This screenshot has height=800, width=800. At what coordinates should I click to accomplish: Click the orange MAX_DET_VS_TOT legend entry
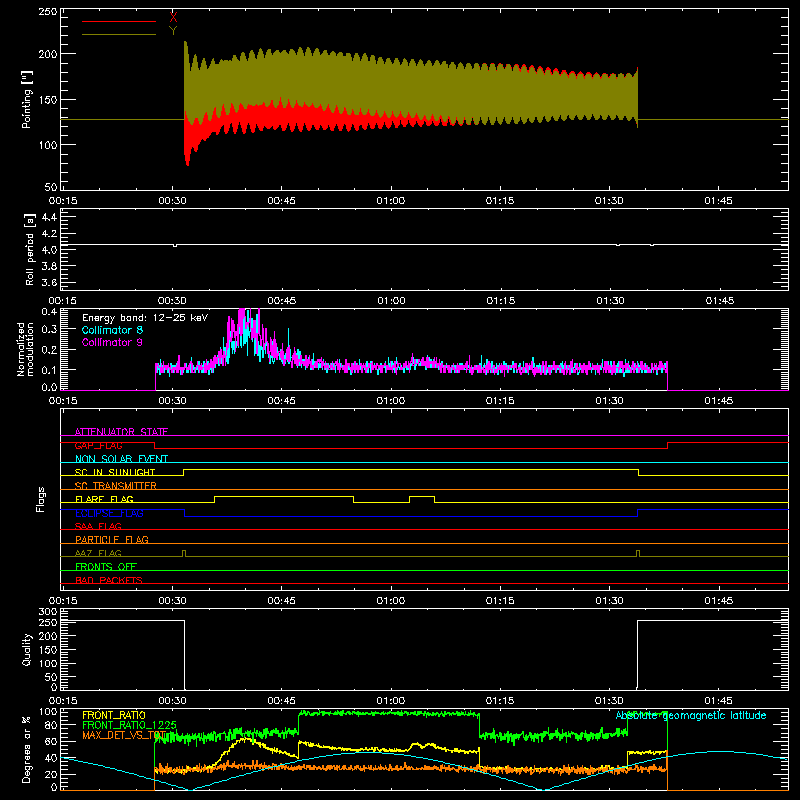point(124,735)
